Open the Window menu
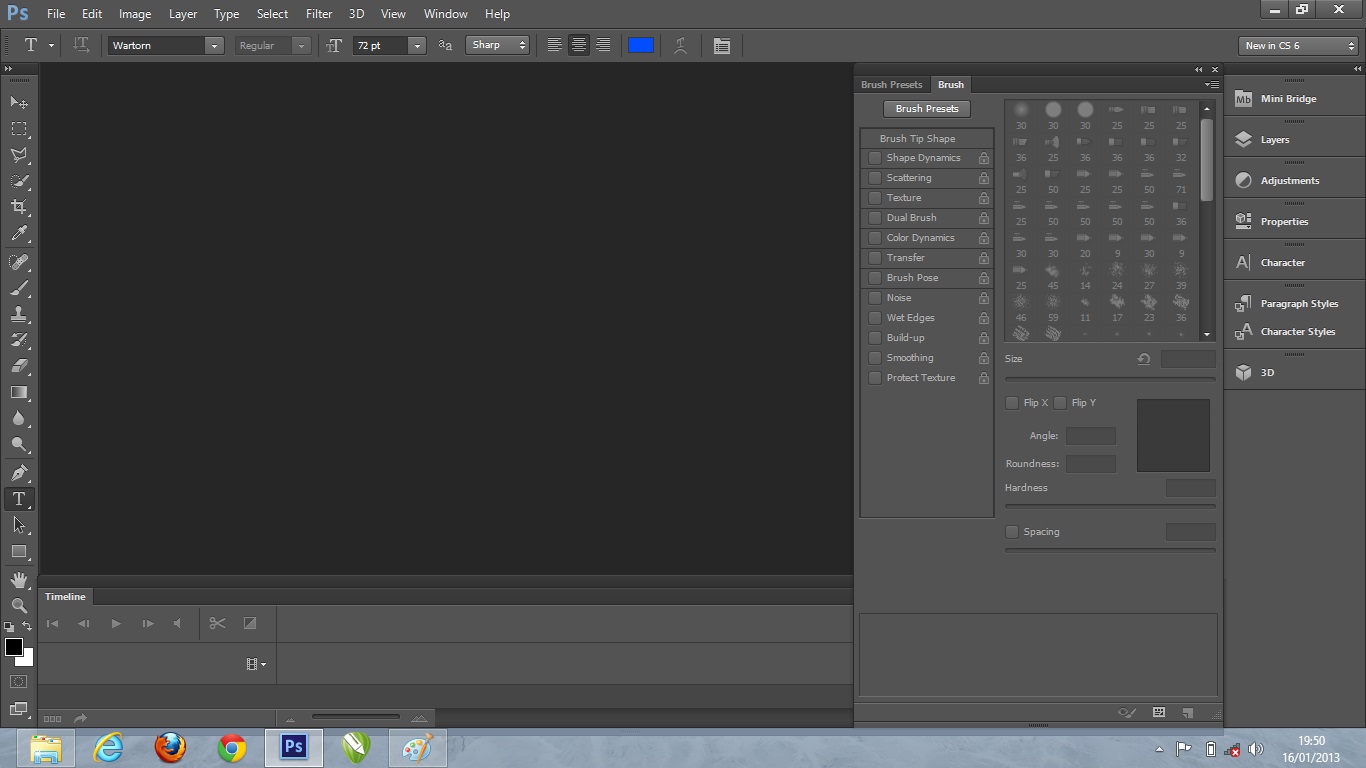Viewport: 1366px width, 768px height. (x=446, y=14)
